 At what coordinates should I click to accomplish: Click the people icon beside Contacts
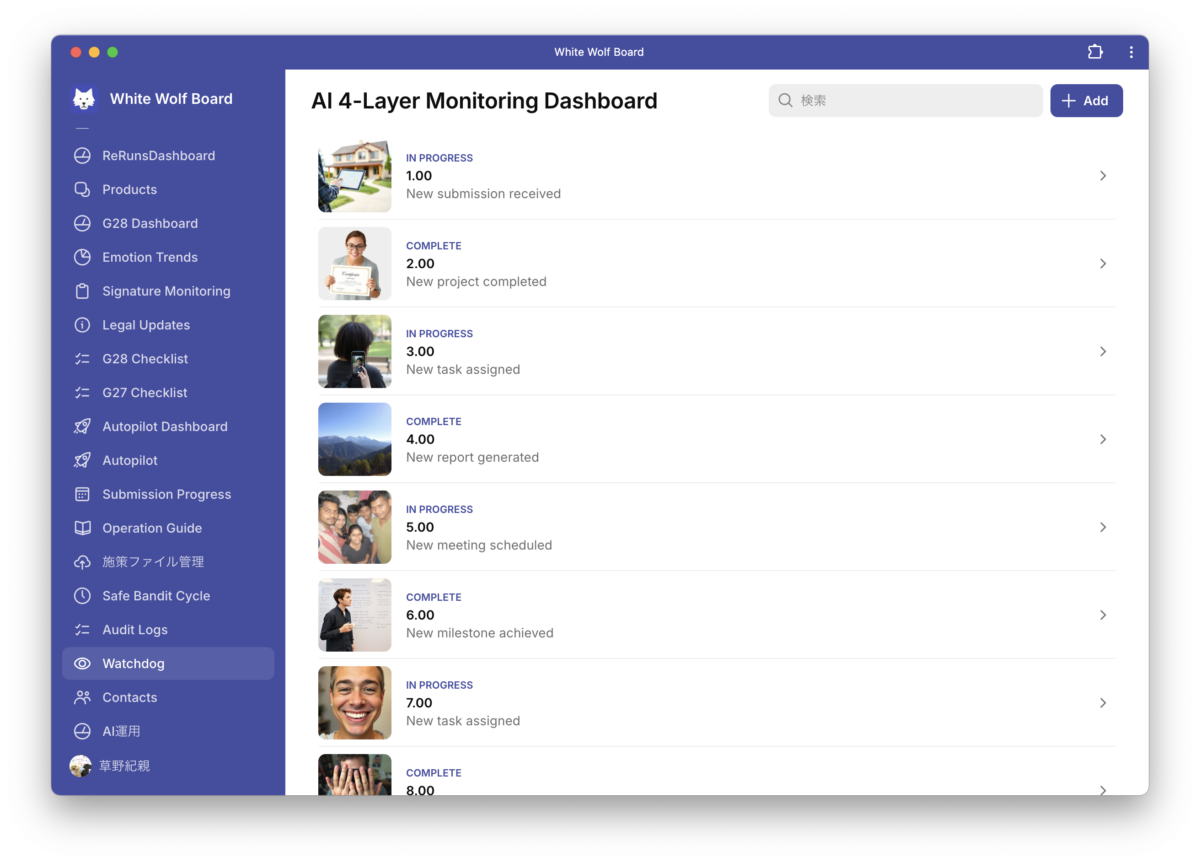[x=83, y=698]
